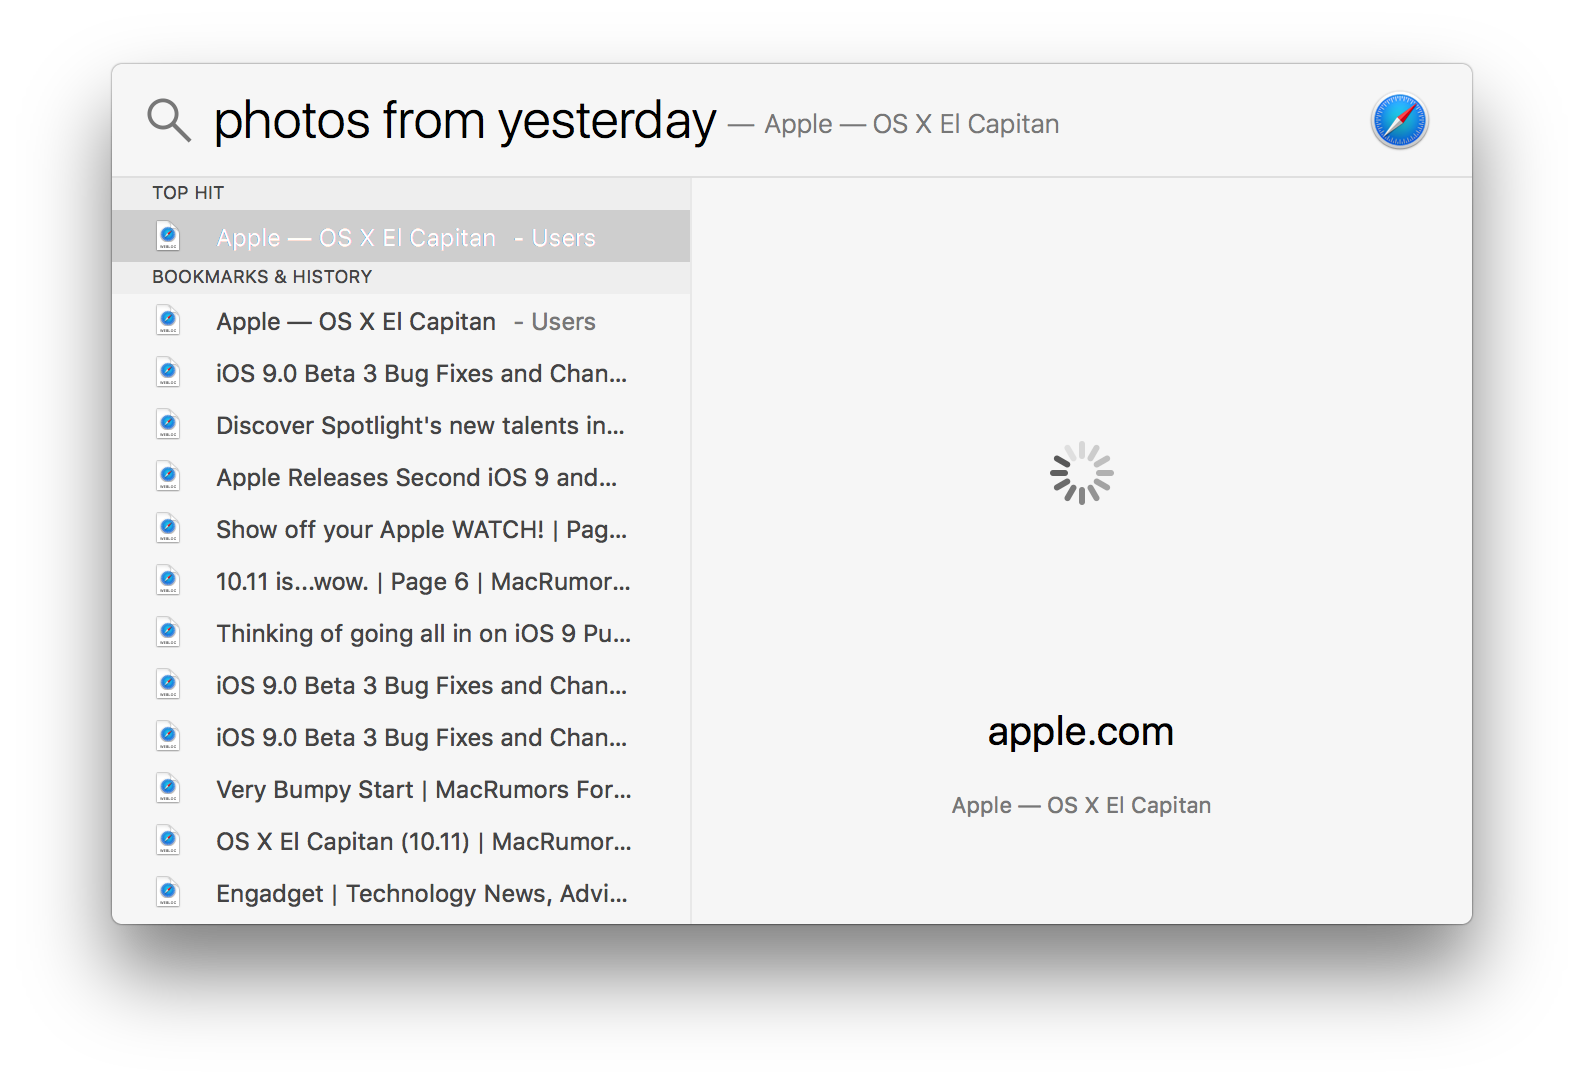The image size is (1584, 1084).
Task: Click the Spotlight magnifying glass icon
Action: click(169, 121)
